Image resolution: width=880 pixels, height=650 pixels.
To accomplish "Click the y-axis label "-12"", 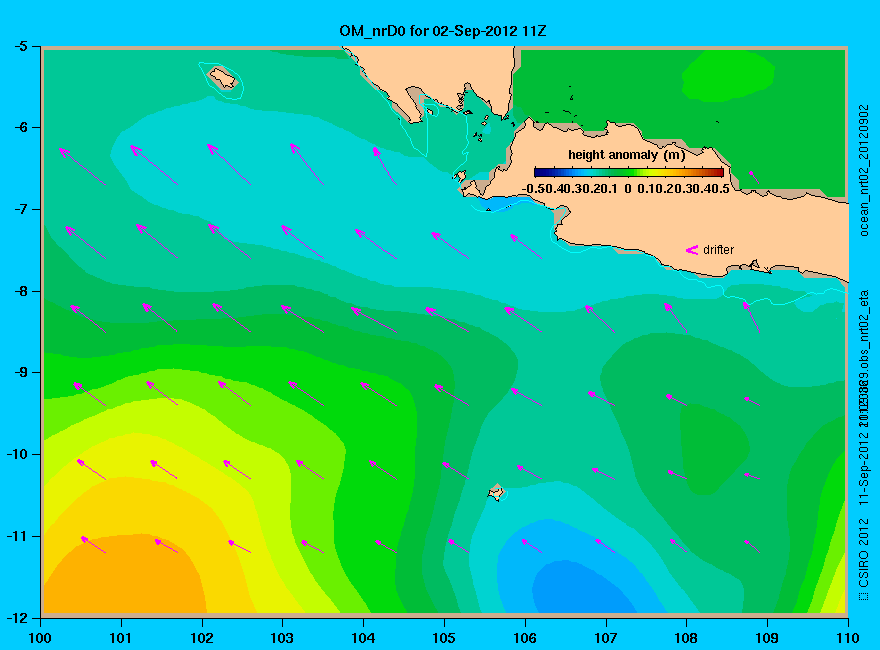I will click(17, 618).
